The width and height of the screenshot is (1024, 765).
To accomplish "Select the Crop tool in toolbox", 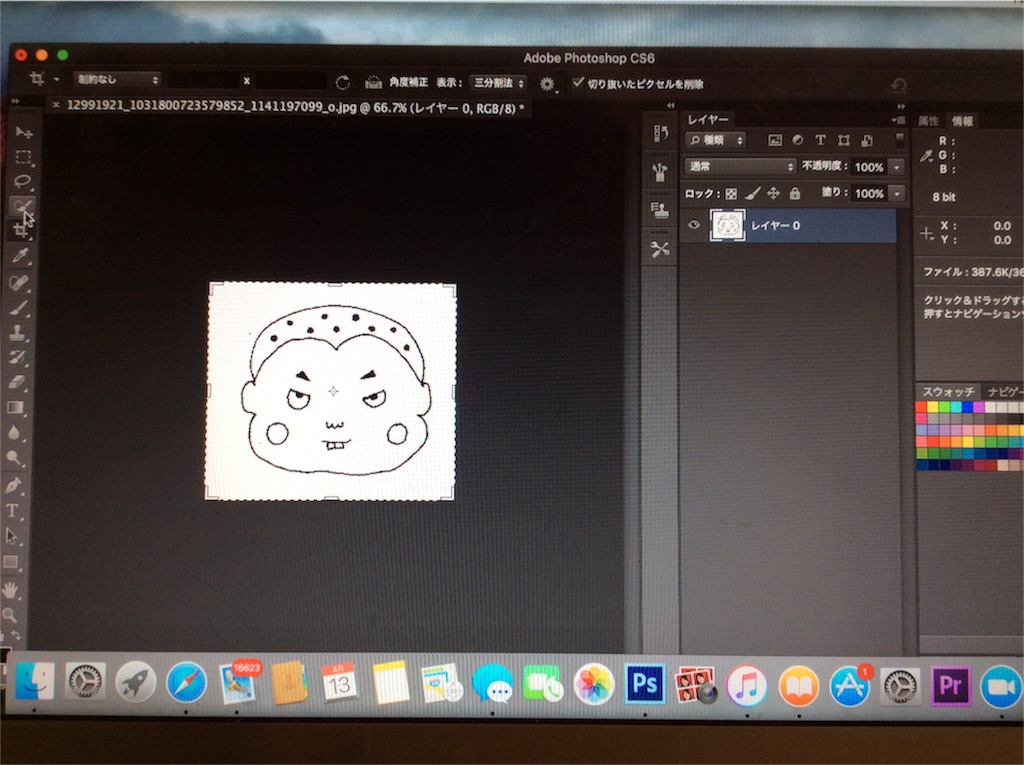I will (21, 230).
